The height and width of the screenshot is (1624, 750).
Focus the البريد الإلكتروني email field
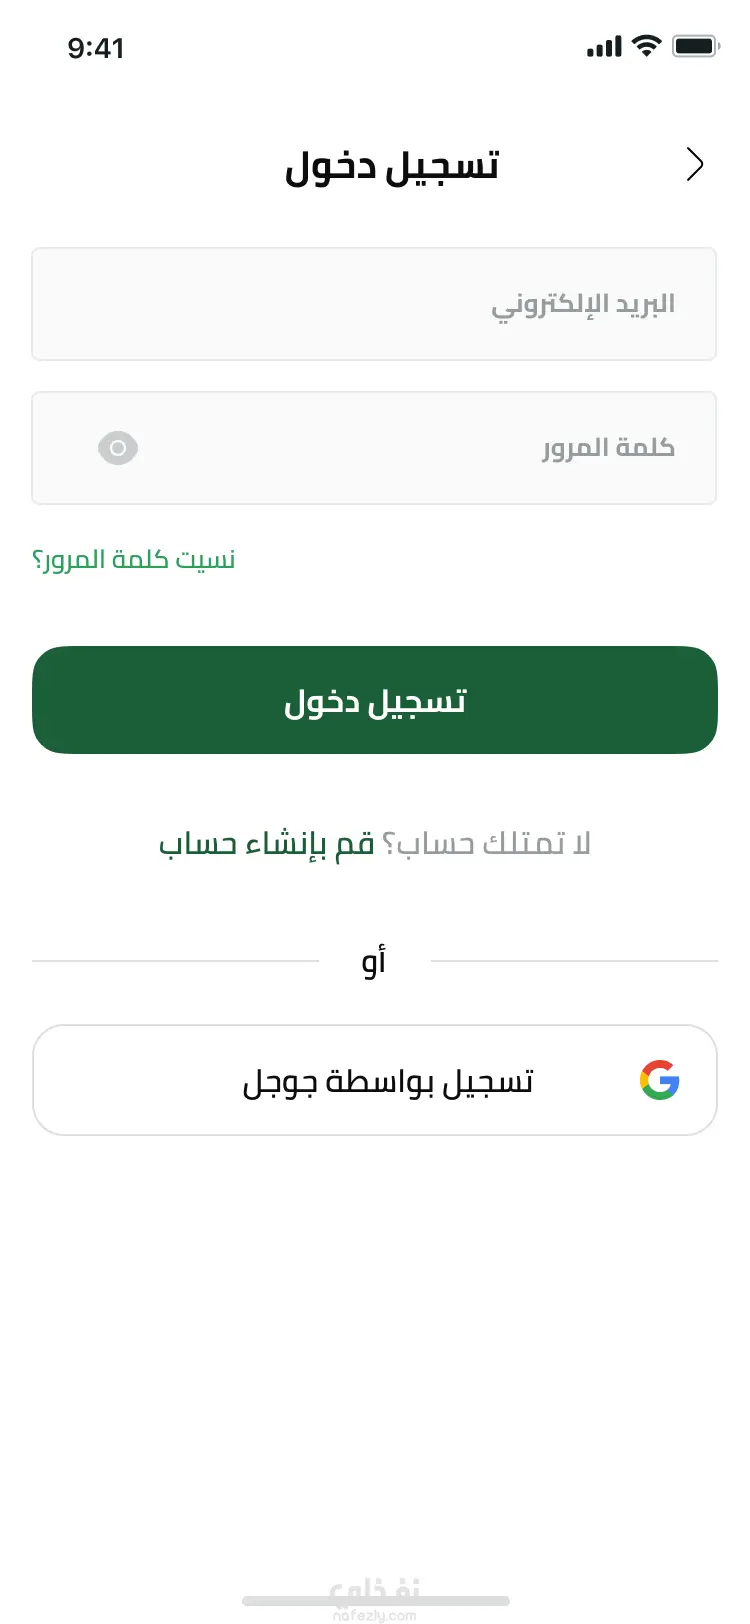point(374,304)
